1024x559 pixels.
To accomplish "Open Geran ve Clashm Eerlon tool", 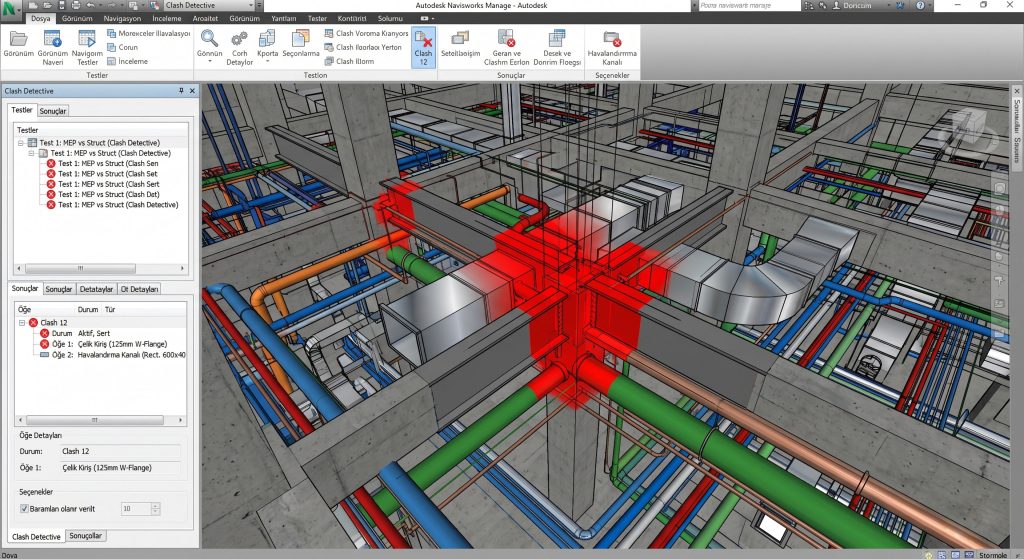I will [506, 47].
